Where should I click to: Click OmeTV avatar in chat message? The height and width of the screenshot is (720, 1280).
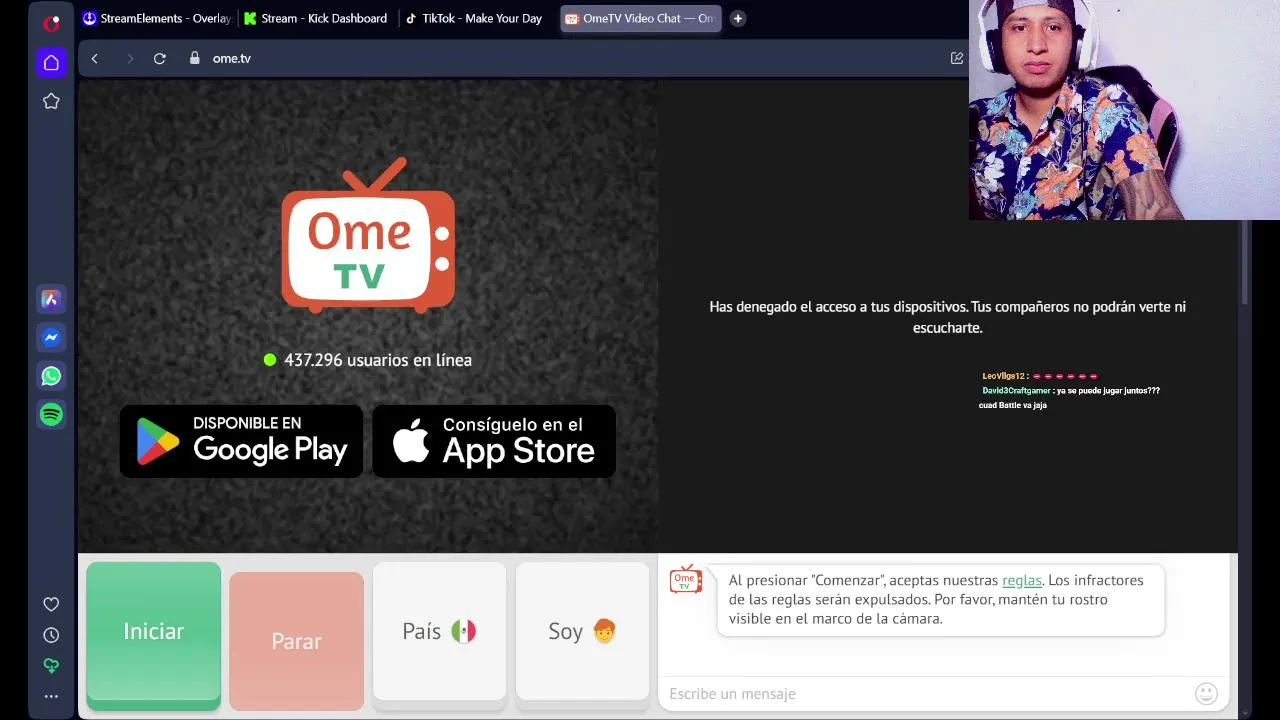pyautogui.click(x=686, y=580)
